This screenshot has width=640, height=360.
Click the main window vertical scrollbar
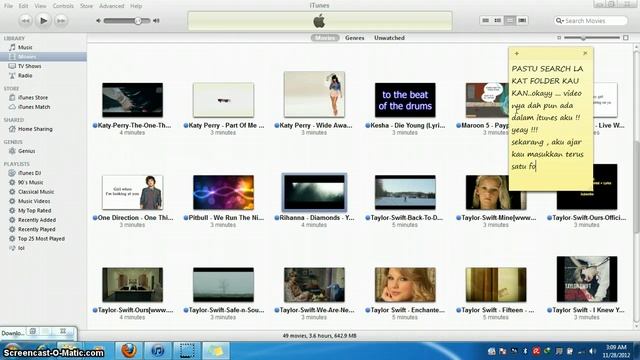pyautogui.click(x=636, y=188)
